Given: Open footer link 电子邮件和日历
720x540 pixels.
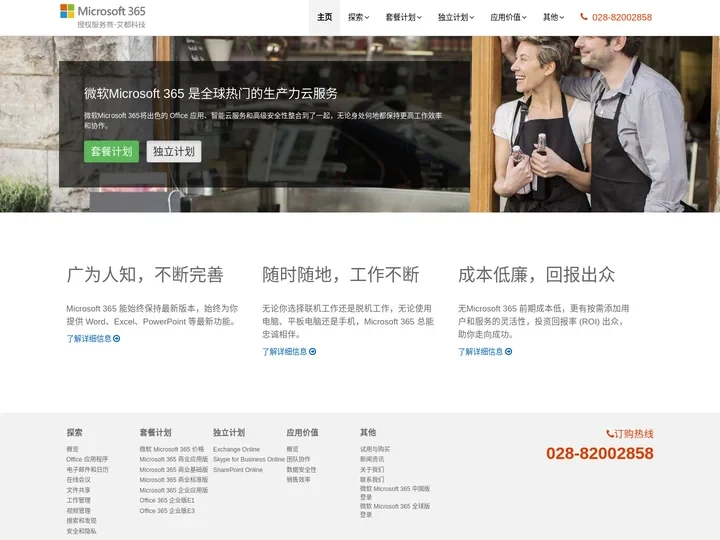Looking at the screenshot, I should (x=87, y=469).
